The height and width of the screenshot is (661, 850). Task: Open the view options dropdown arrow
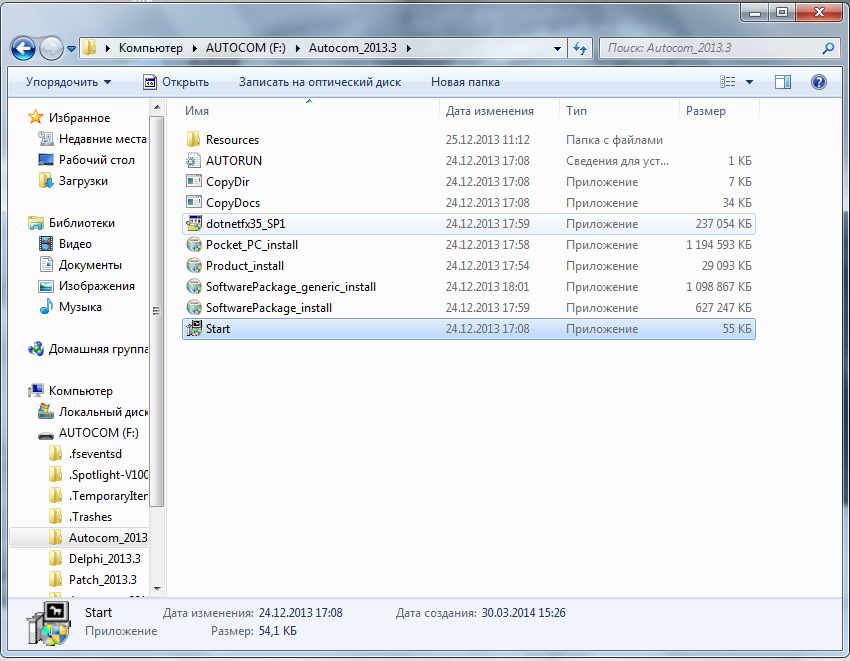(x=749, y=82)
